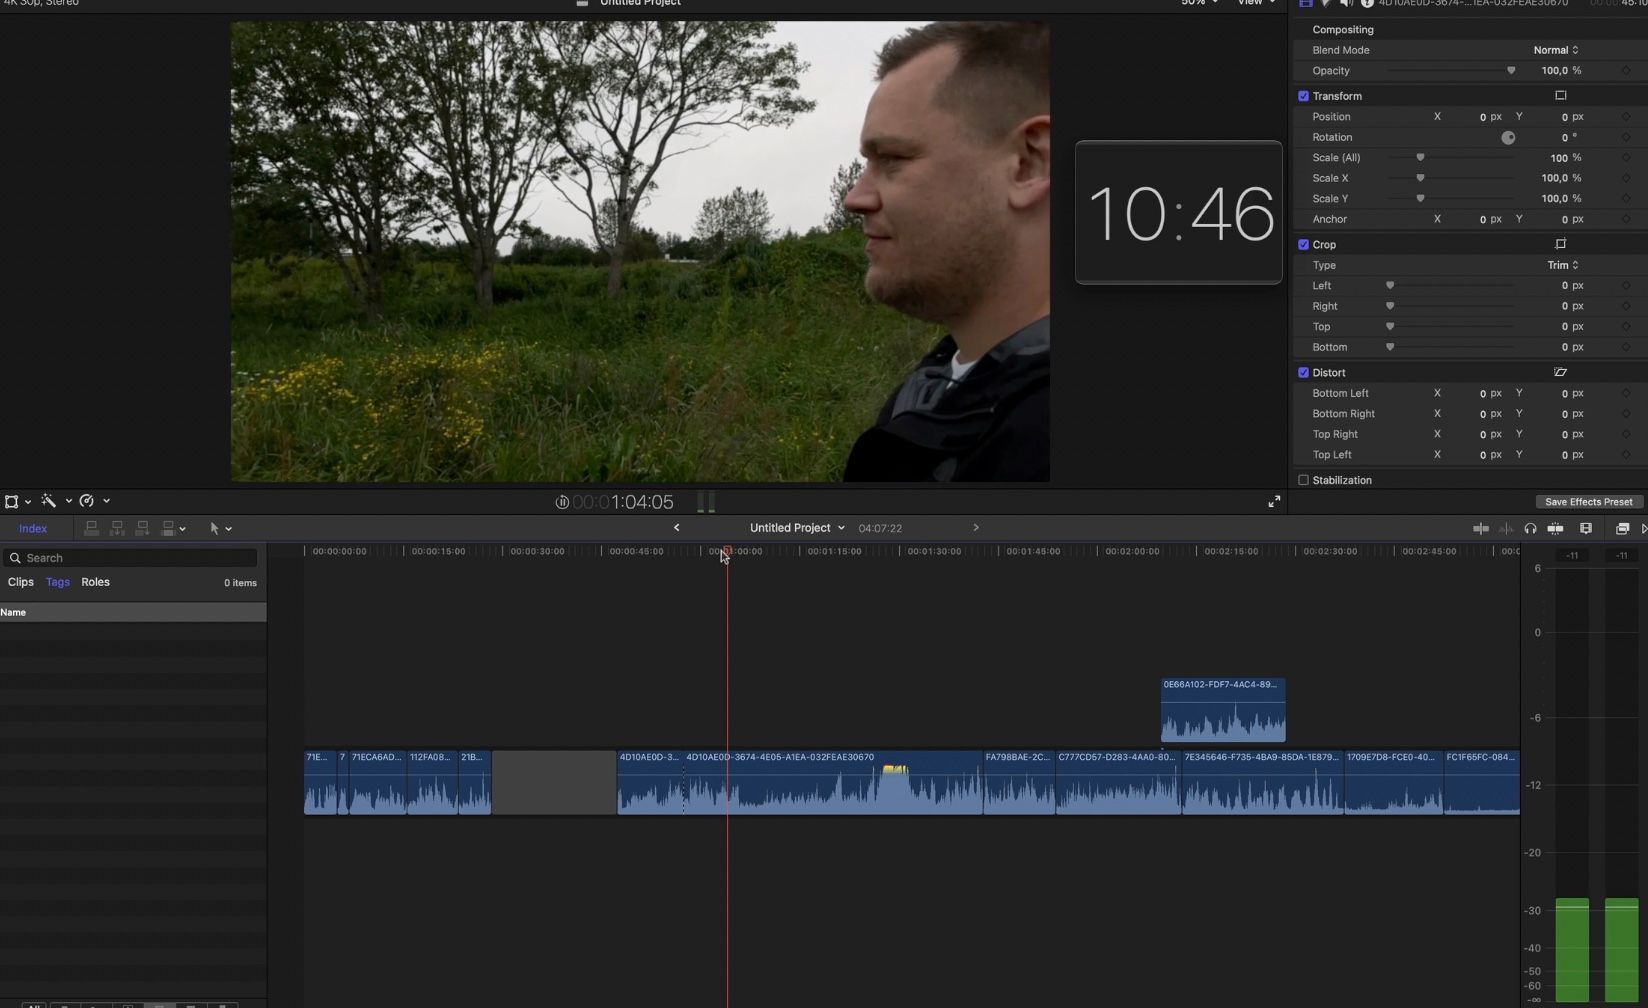1648x1008 pixels.
Task: Enter full-screen viewer playback
Action: click(1274, 502)
